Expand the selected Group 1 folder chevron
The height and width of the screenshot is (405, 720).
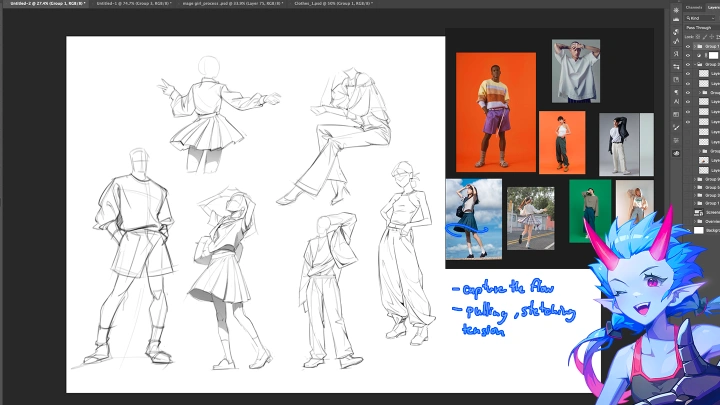pyautogui.click(x=695, y=46)
